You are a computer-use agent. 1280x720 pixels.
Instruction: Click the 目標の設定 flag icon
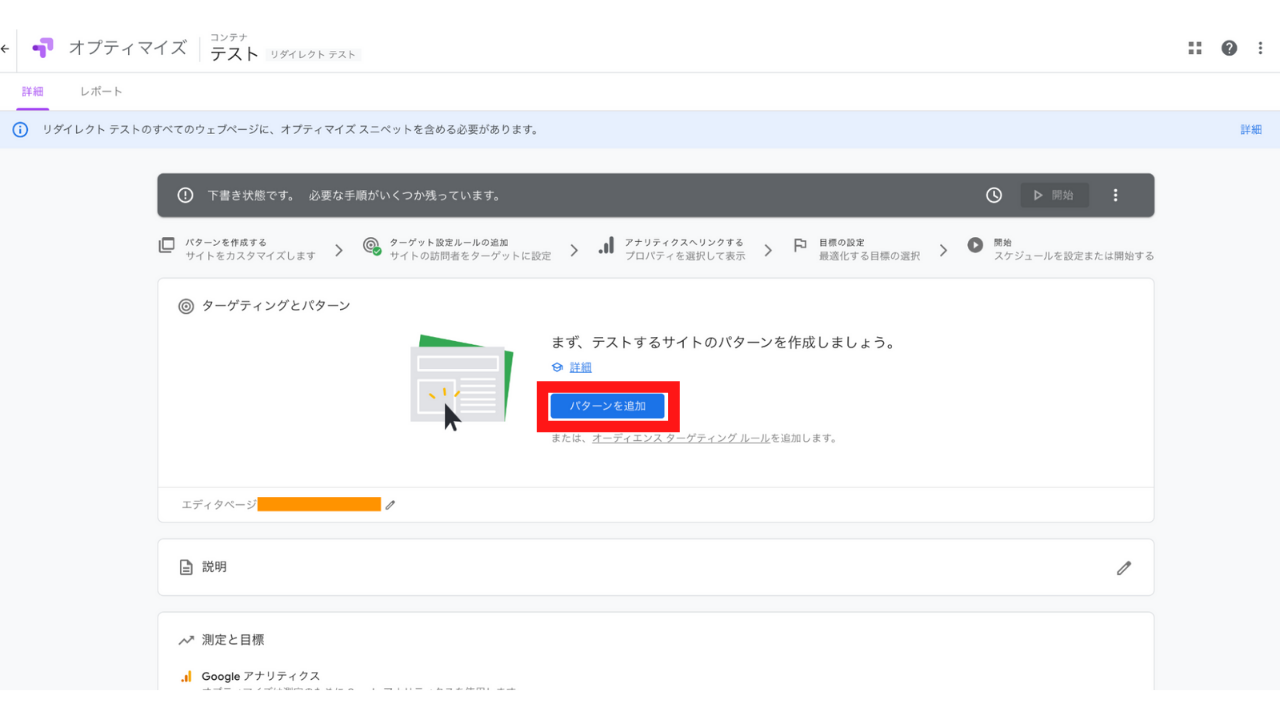point(800,245)
